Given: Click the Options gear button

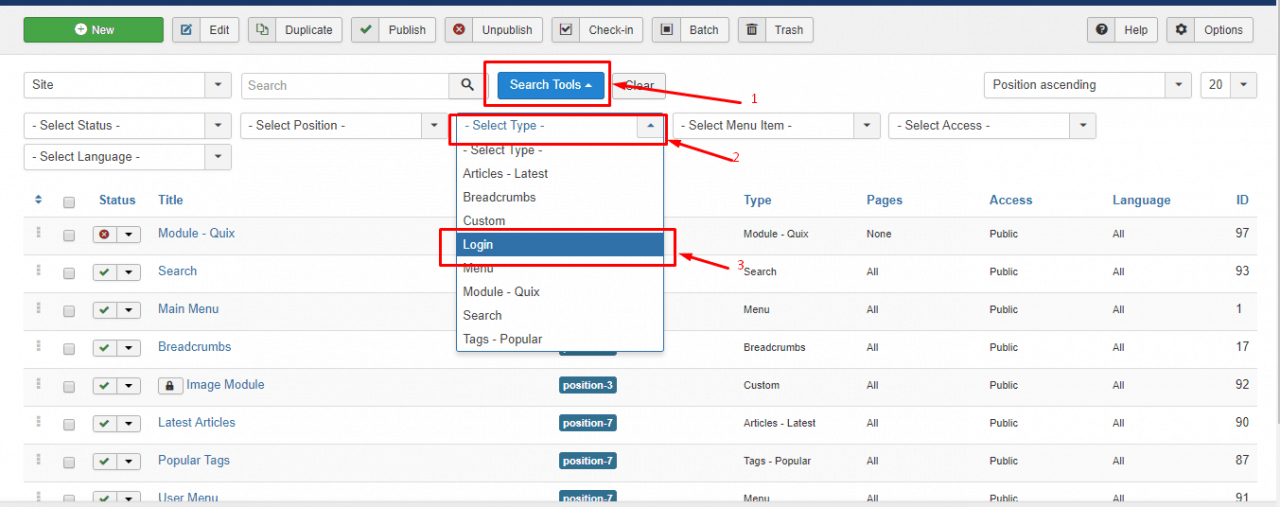Looking at the screenshot, I should pos(1211,30).
